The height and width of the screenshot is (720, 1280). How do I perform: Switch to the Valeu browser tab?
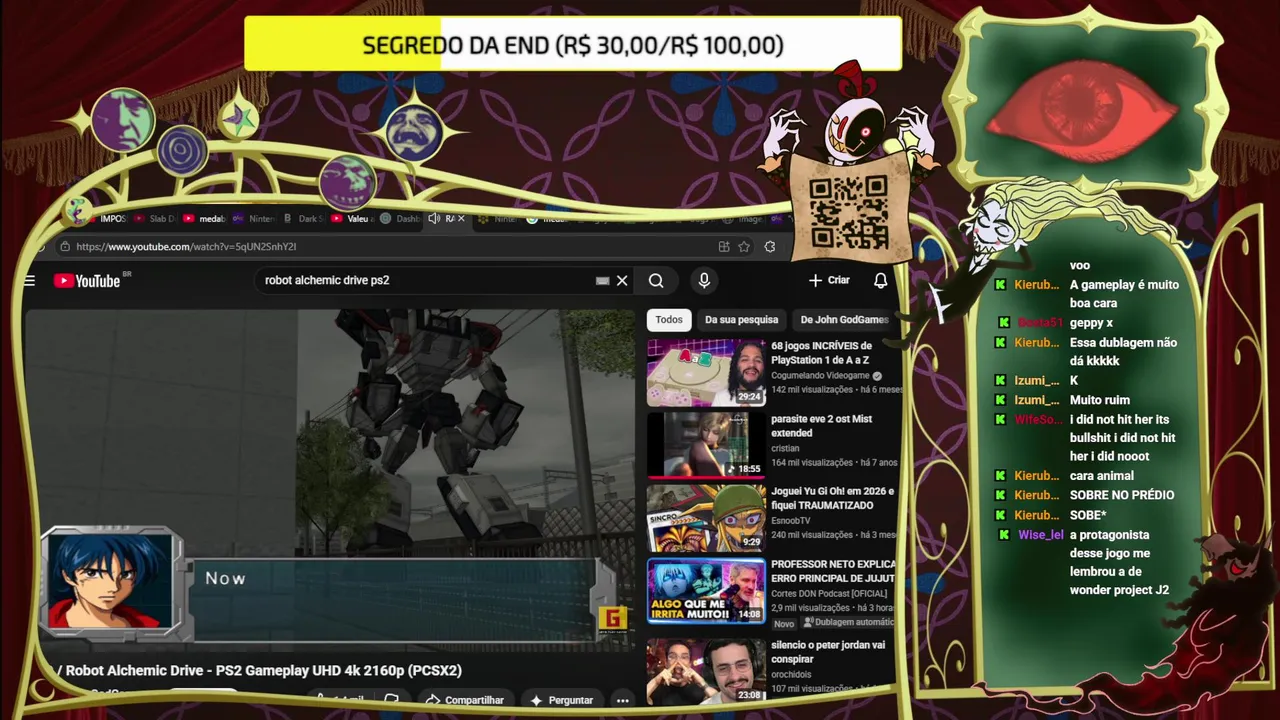[x=352, y=218]
